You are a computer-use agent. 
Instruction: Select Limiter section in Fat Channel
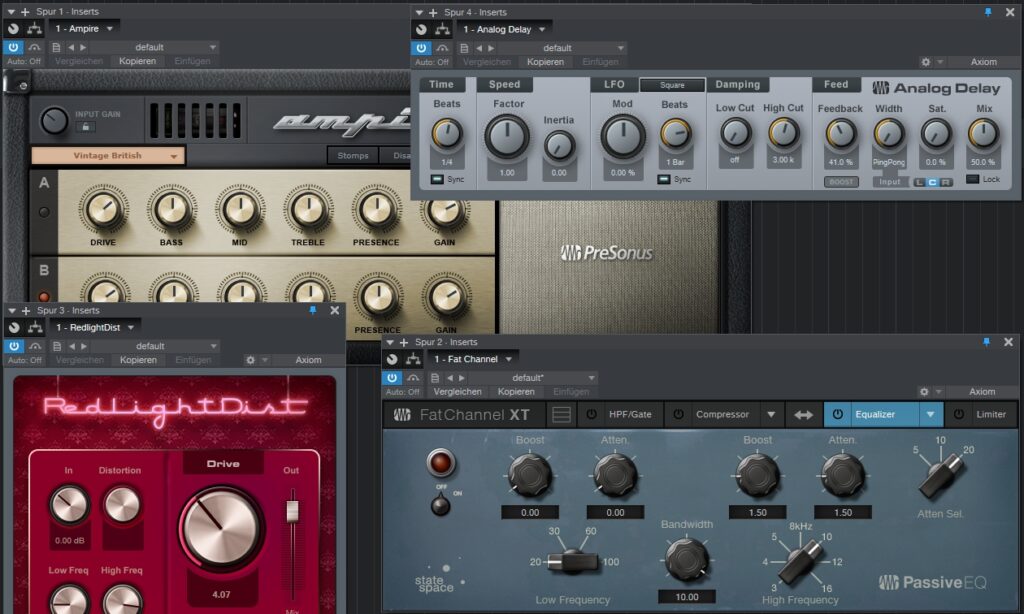(991, 414)
